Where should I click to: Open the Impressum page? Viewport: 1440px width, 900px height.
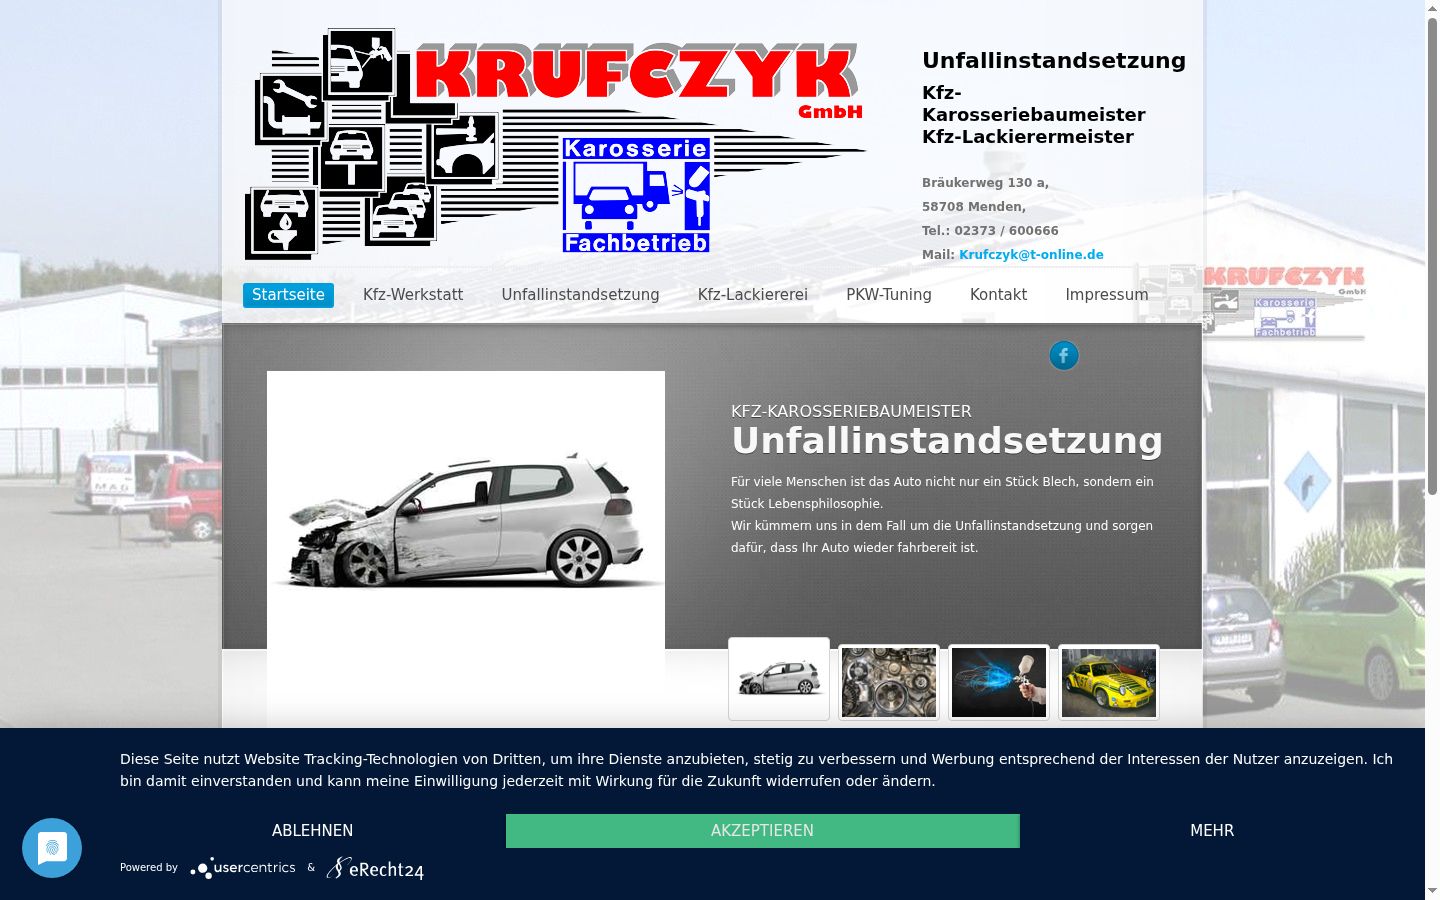click(x=1107, y=295)
